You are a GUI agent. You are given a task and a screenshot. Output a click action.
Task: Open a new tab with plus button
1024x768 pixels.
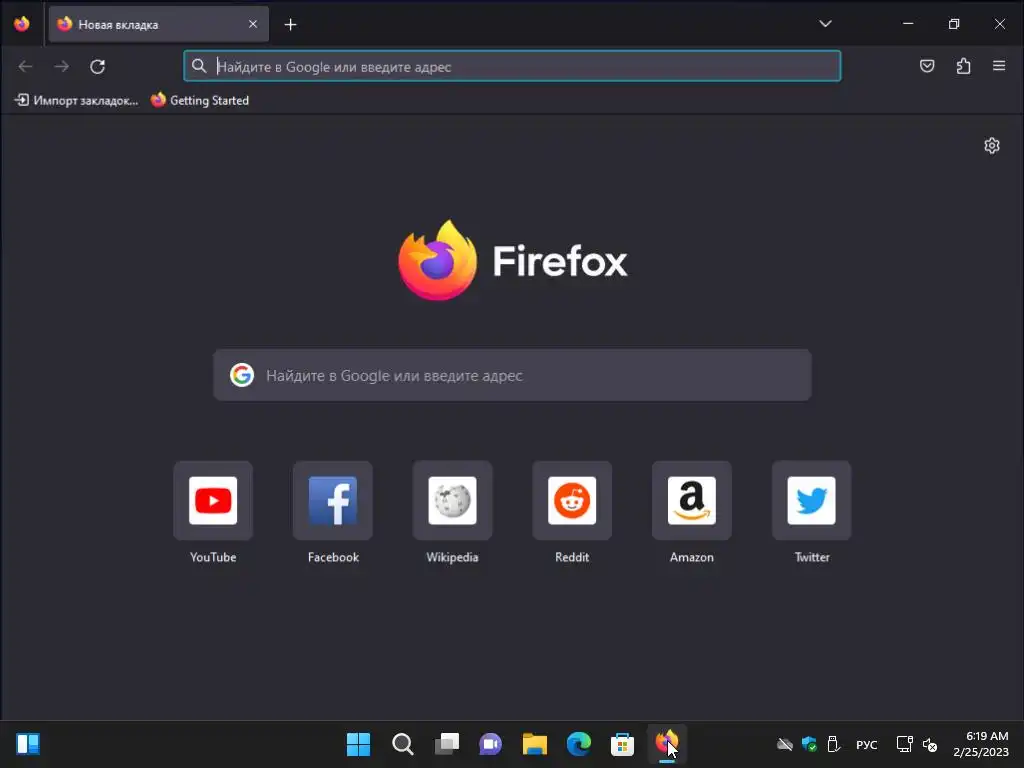click(x=291, y=24)
